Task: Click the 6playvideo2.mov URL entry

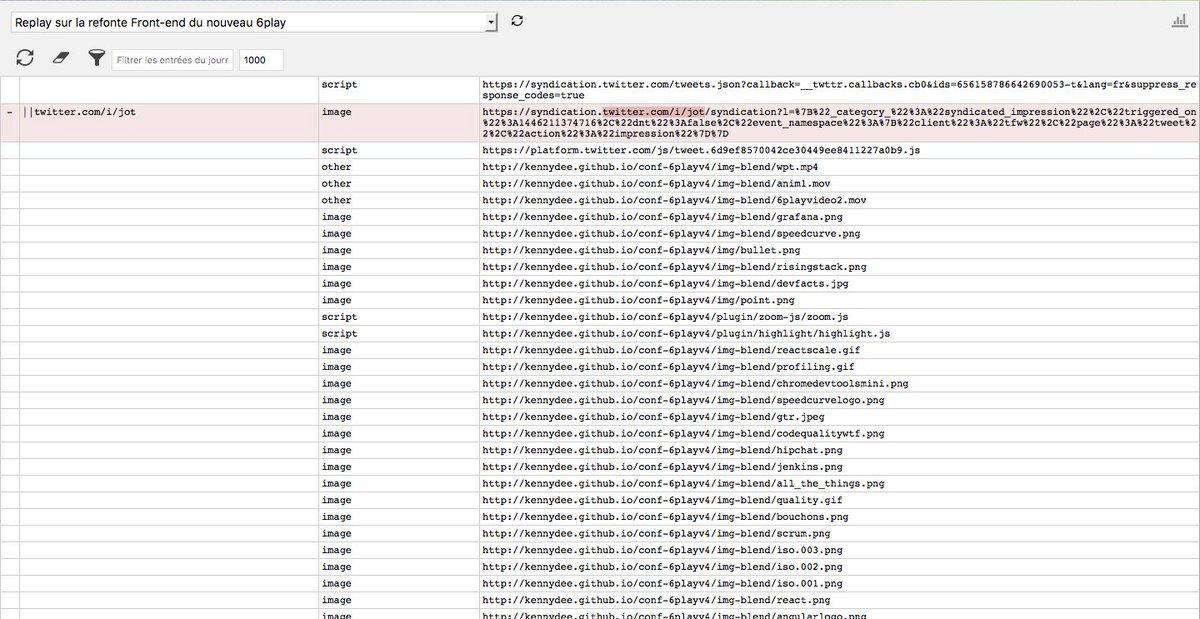Action: point(839,200)
